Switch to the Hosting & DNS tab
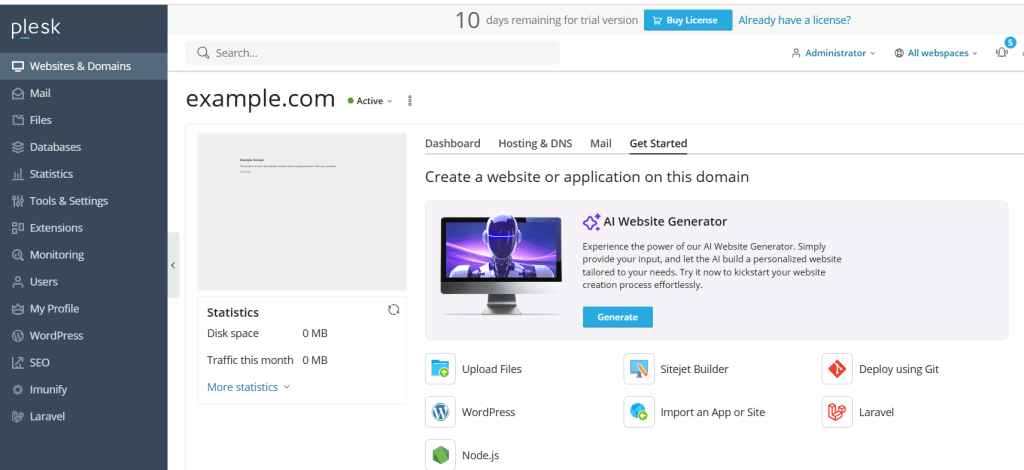 click(x=535, y=143)
